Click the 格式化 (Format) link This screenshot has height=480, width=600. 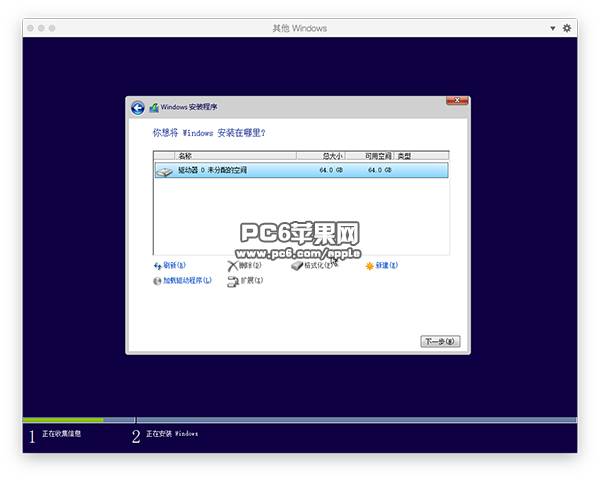(318, 265)
